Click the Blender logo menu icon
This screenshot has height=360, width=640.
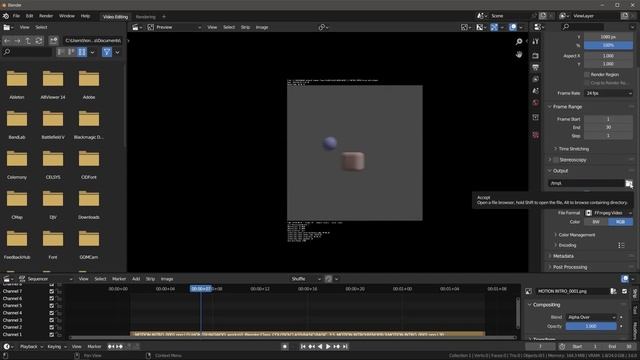click(x=6, y=16)
